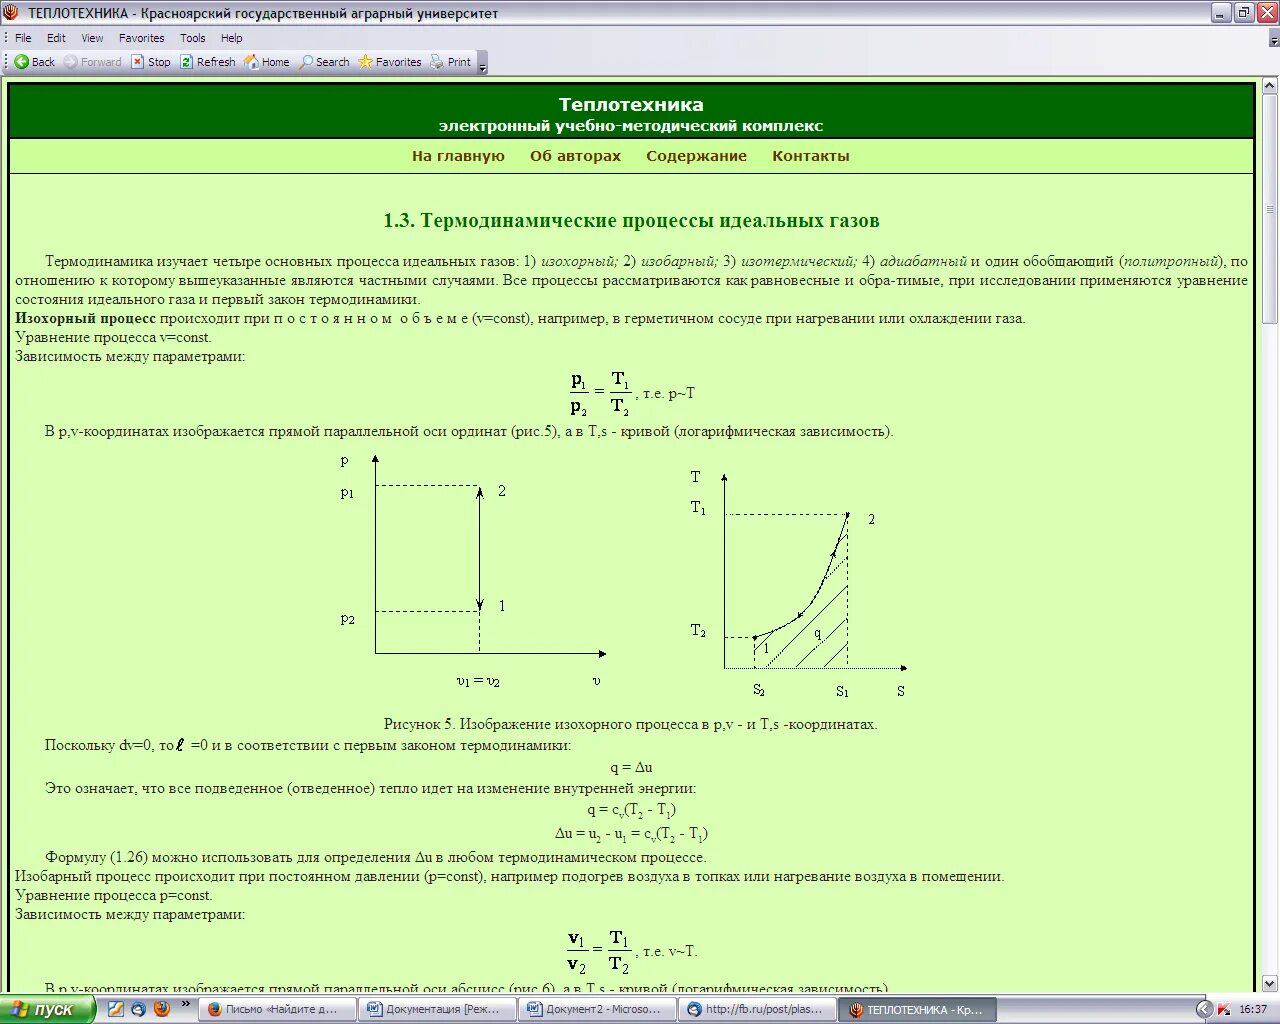1280x1024 pixels.
Task: Expand the quick launch overflow chevron
Action: click(185, 1004)
